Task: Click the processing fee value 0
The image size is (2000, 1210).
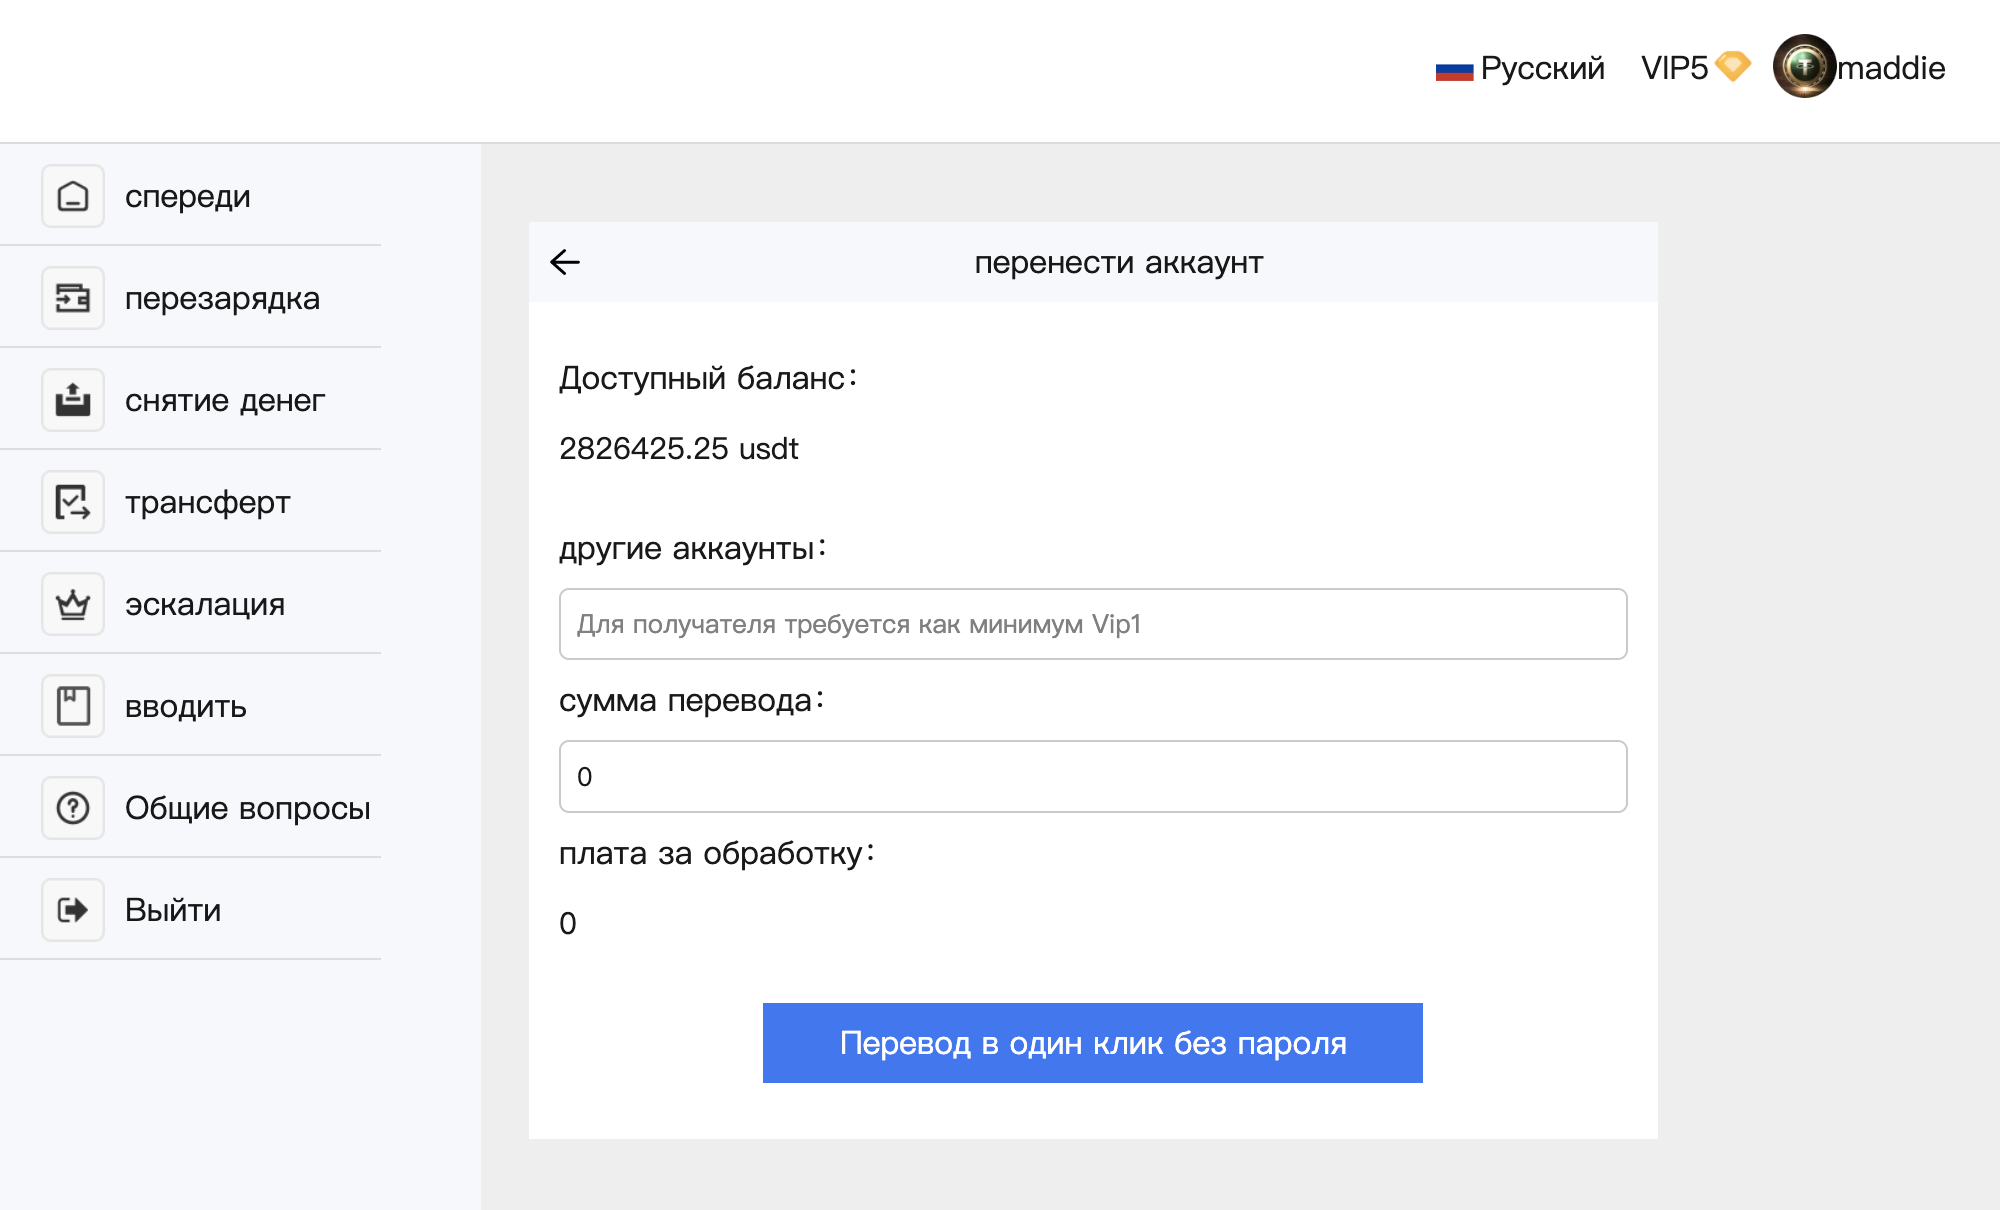Action: coord(568,923)
